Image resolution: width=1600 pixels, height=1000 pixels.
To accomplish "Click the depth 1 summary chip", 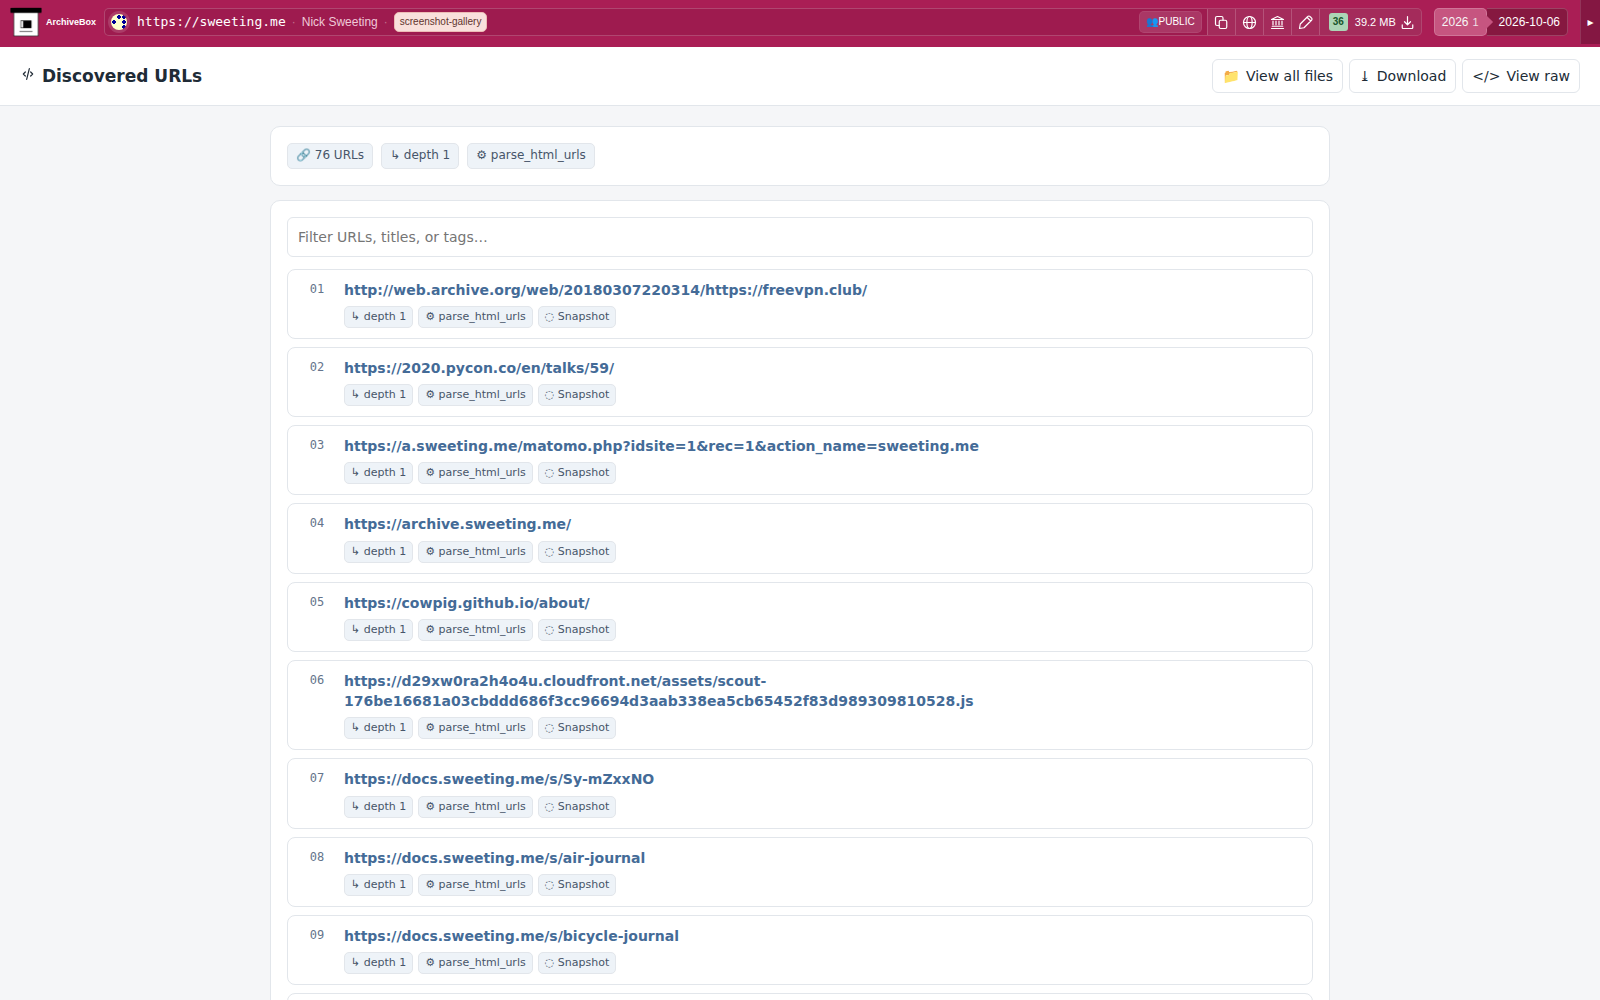I will pos(420,155).
